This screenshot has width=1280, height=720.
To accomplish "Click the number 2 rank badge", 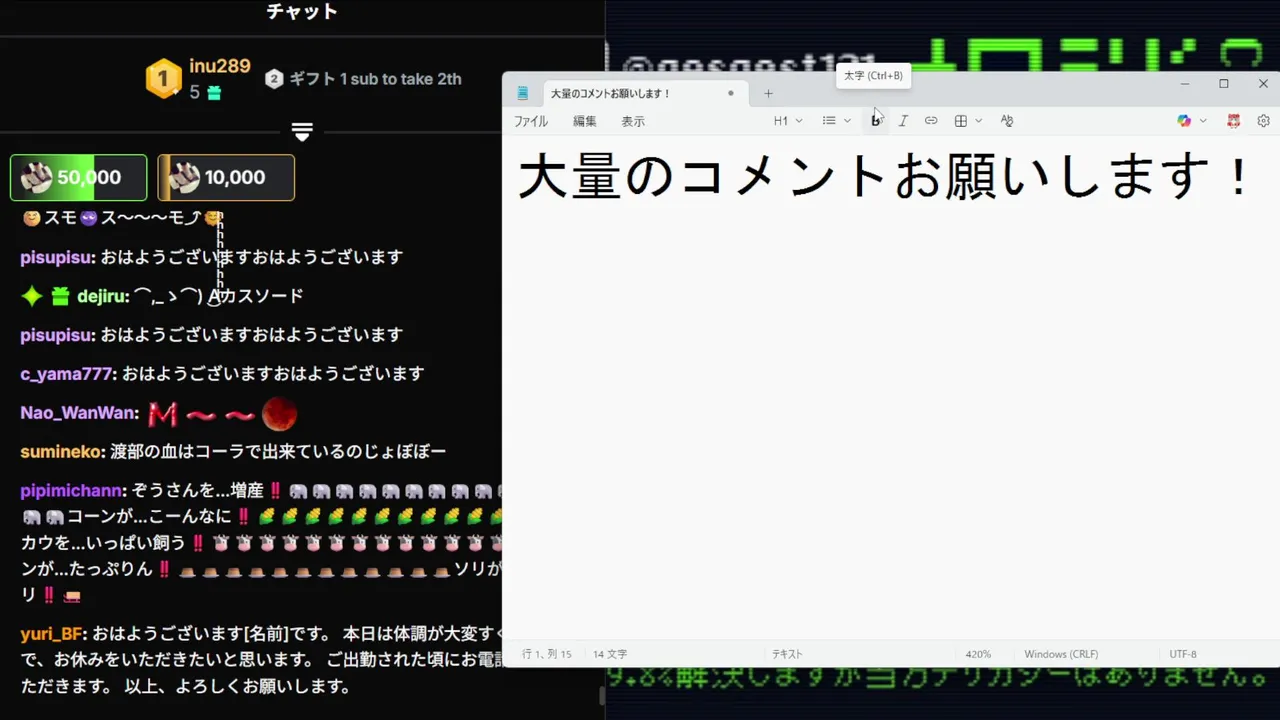I will coord(274,79).
